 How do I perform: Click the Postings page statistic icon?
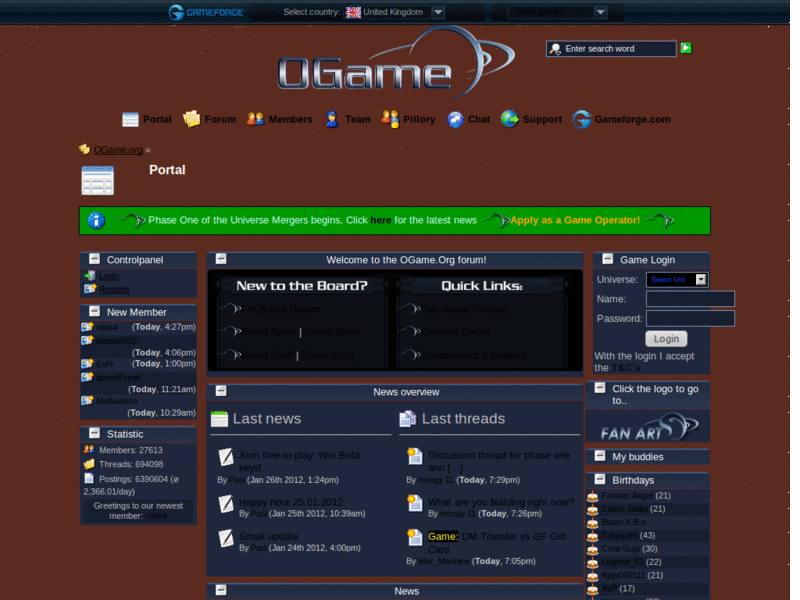click(x=89, y=478)
